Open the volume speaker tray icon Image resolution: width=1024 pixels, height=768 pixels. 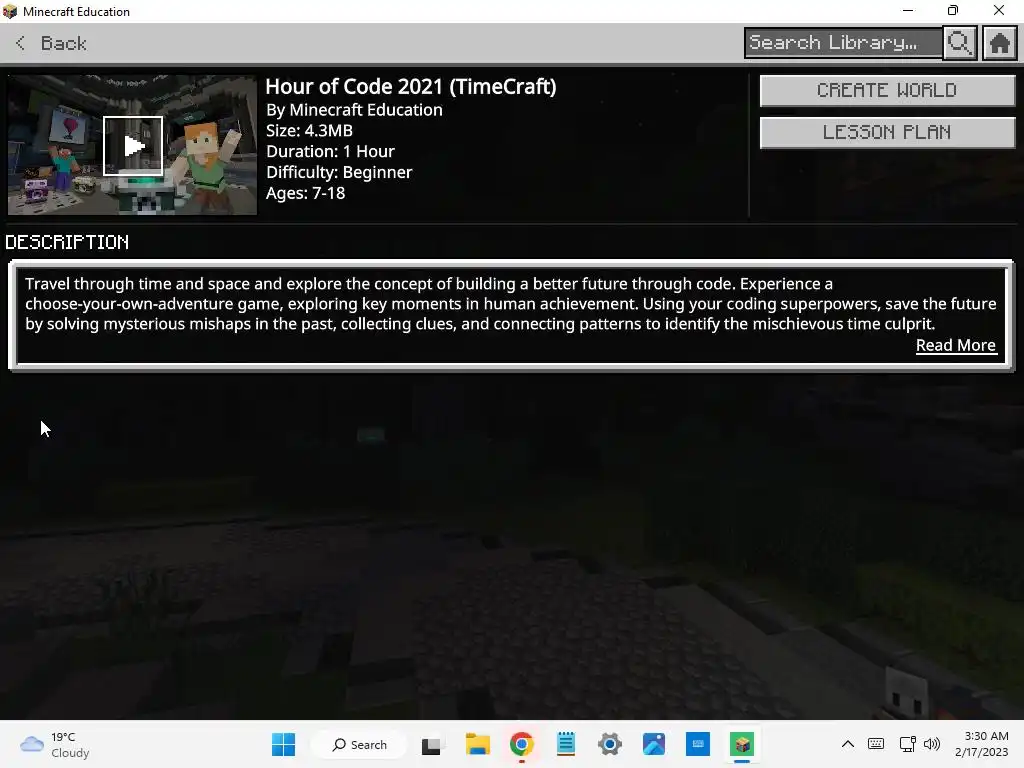[931, 744]
